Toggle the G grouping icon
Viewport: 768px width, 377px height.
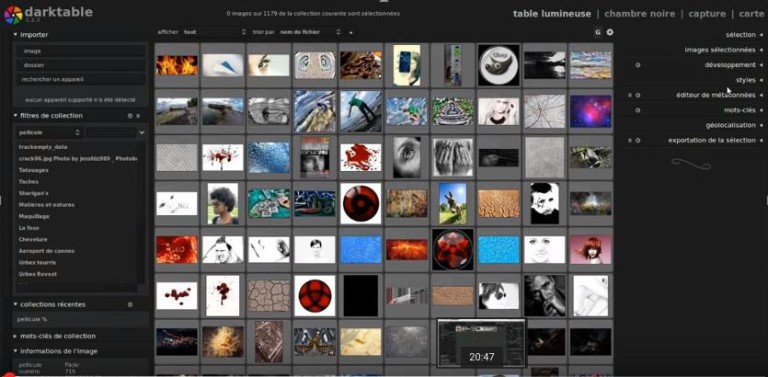(598, 32)
